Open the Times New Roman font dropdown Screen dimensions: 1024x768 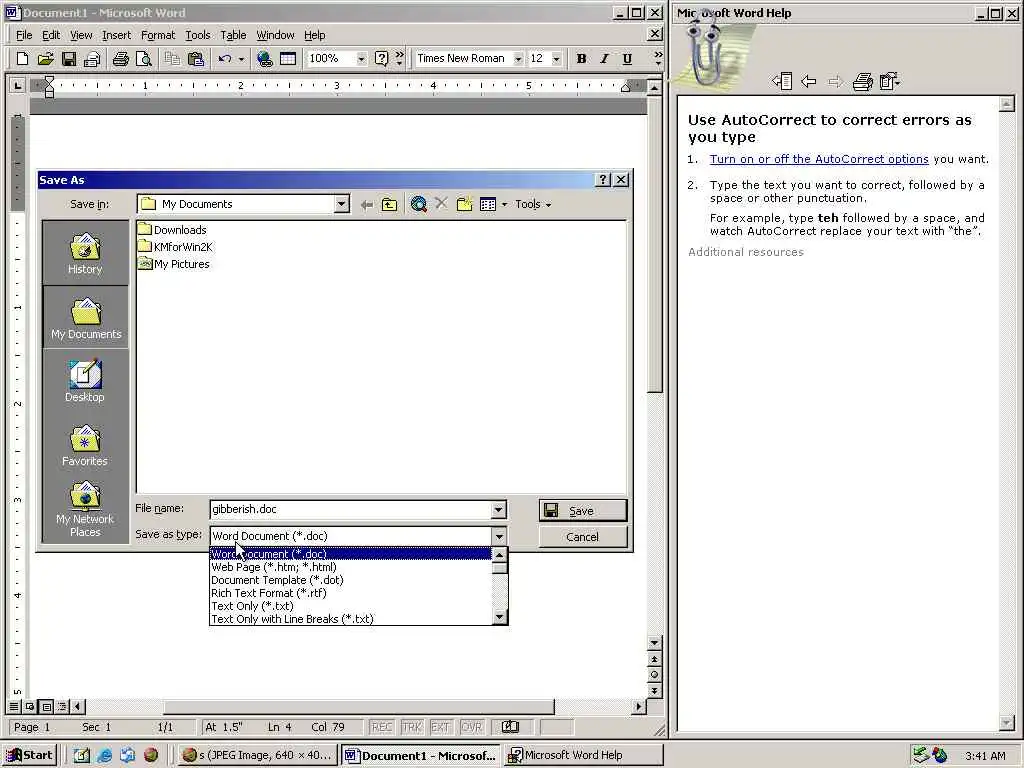point(518,59)
